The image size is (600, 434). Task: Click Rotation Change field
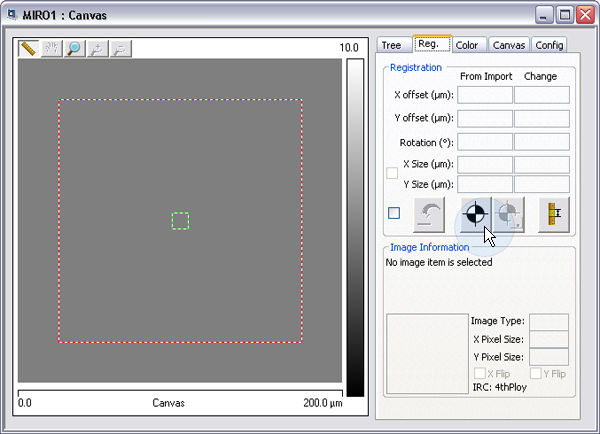[x=542, y=142]
